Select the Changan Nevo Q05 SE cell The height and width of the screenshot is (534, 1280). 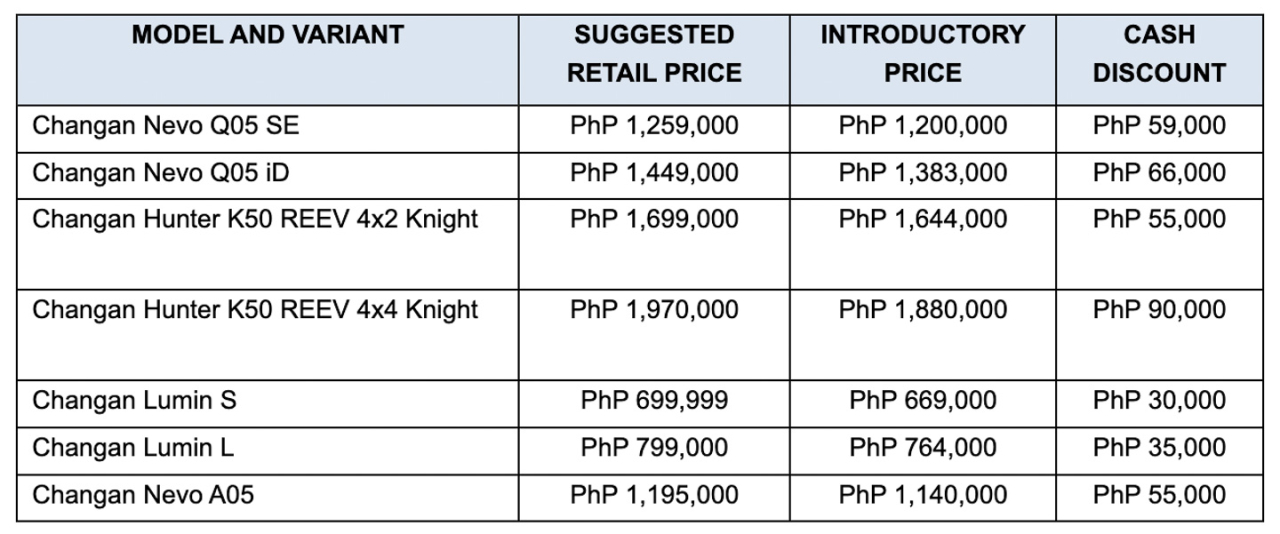(166, 127)
